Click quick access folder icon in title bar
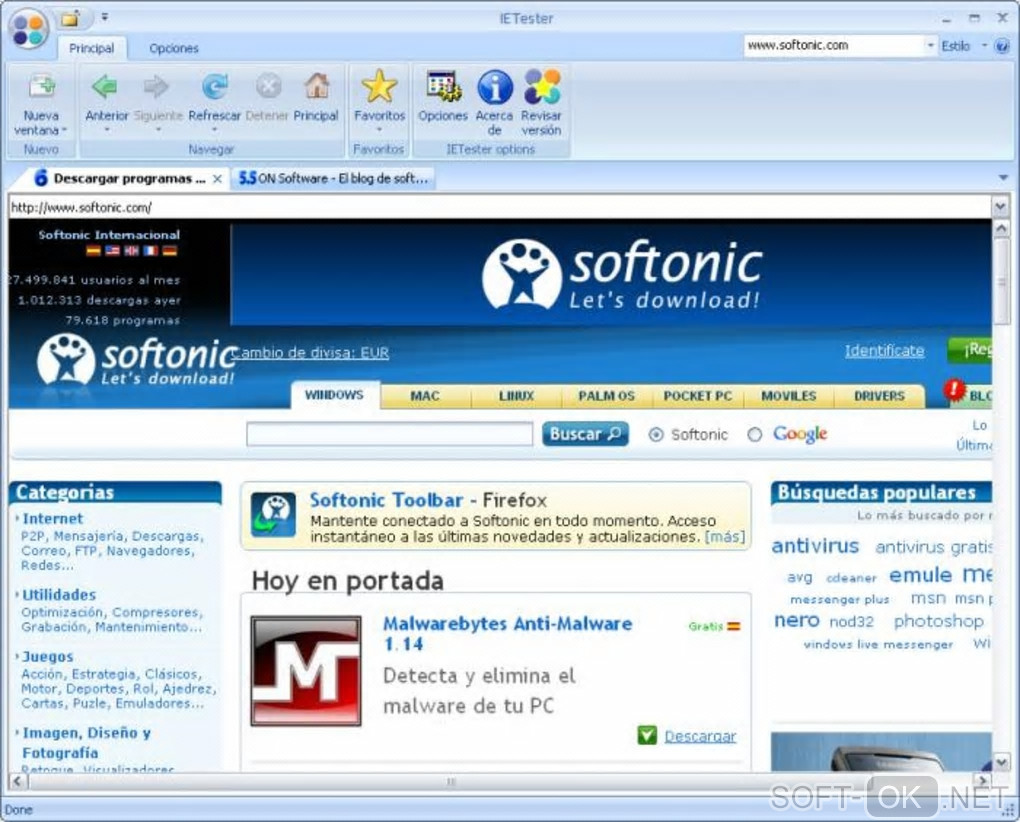The height and width of the screenshot is (822, 1020). tap(70, 19)
